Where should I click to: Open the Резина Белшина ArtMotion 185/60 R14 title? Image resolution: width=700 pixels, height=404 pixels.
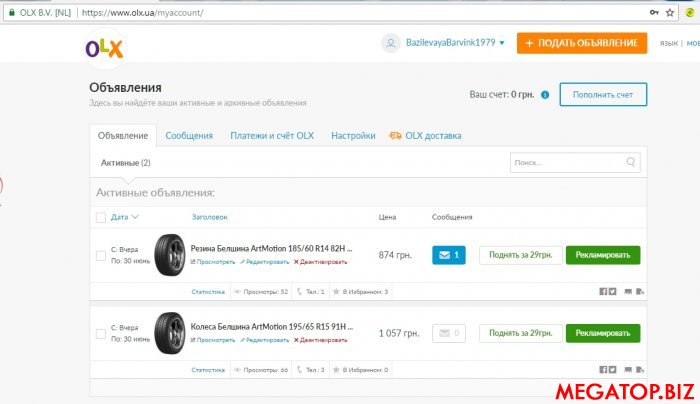271,249
